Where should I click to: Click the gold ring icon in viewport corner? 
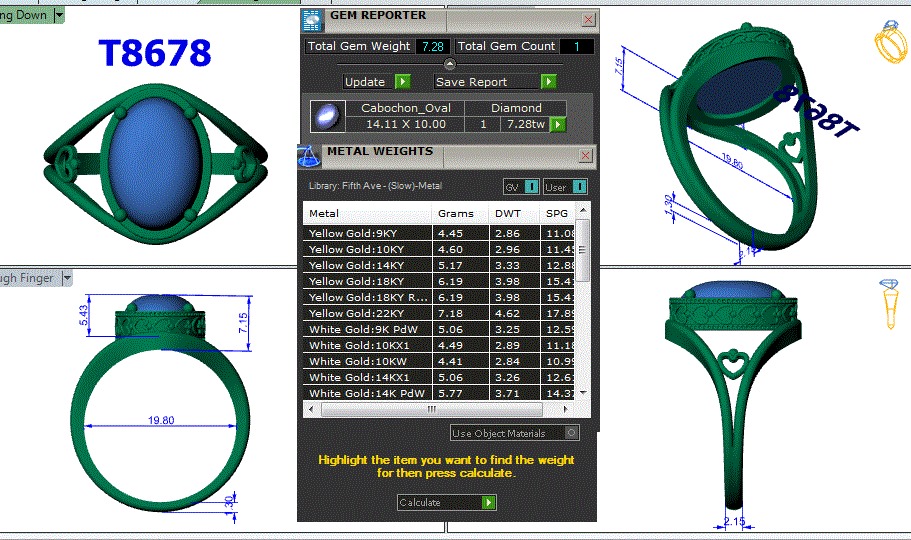pyautogui.click(x=889, y=44)
